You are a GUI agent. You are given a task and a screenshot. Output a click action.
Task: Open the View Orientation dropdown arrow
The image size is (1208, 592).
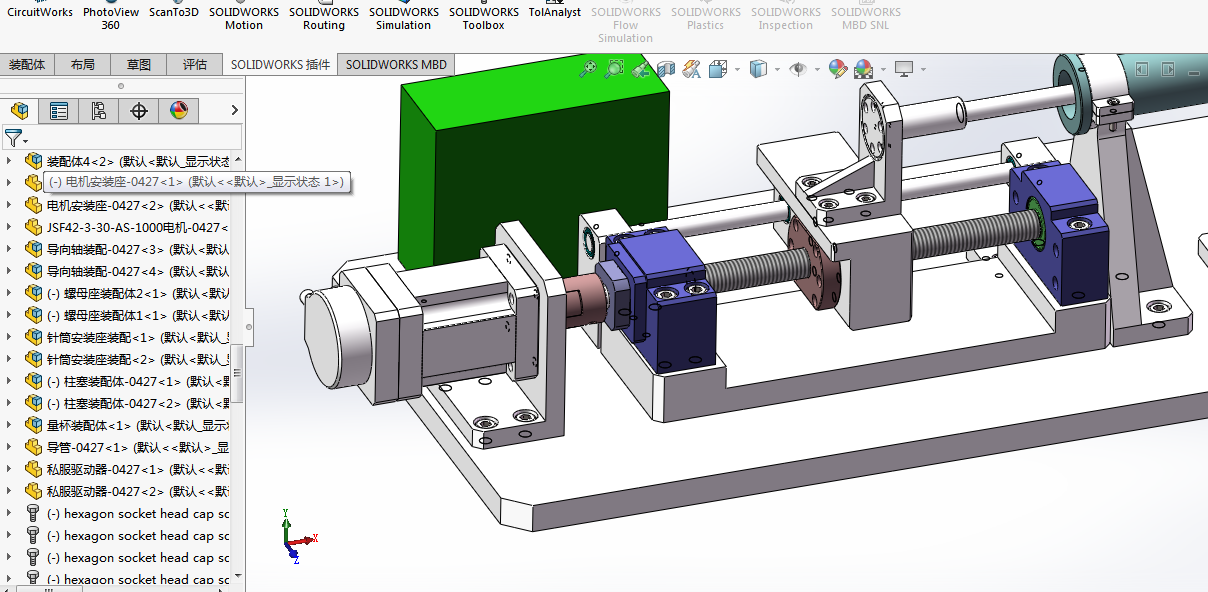point(737,69)
